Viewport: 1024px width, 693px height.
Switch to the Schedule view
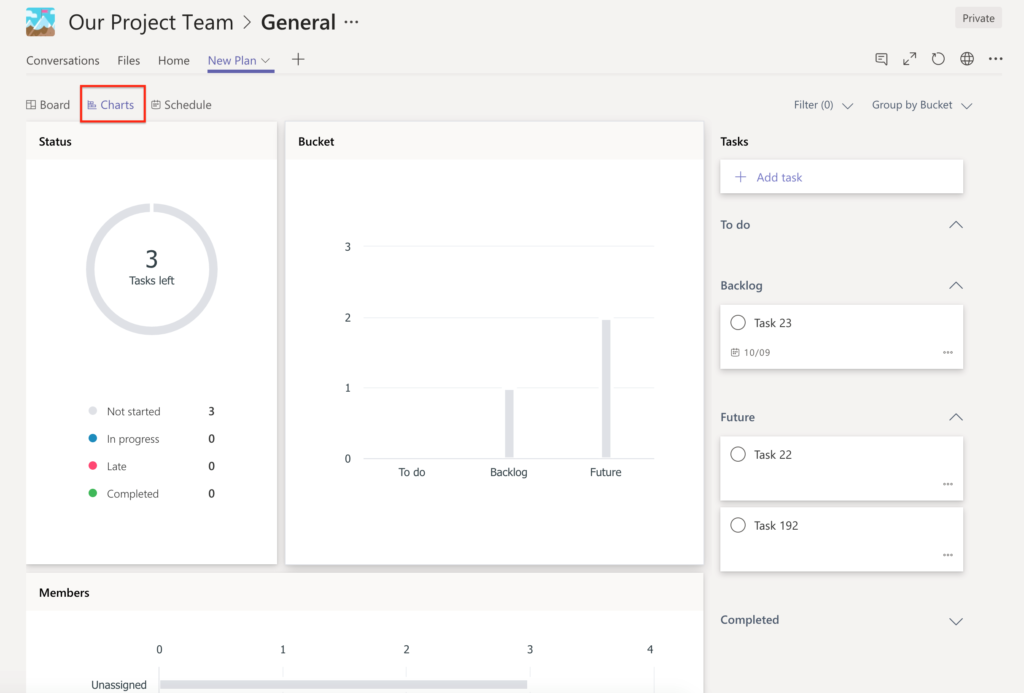tap(181, 105)
